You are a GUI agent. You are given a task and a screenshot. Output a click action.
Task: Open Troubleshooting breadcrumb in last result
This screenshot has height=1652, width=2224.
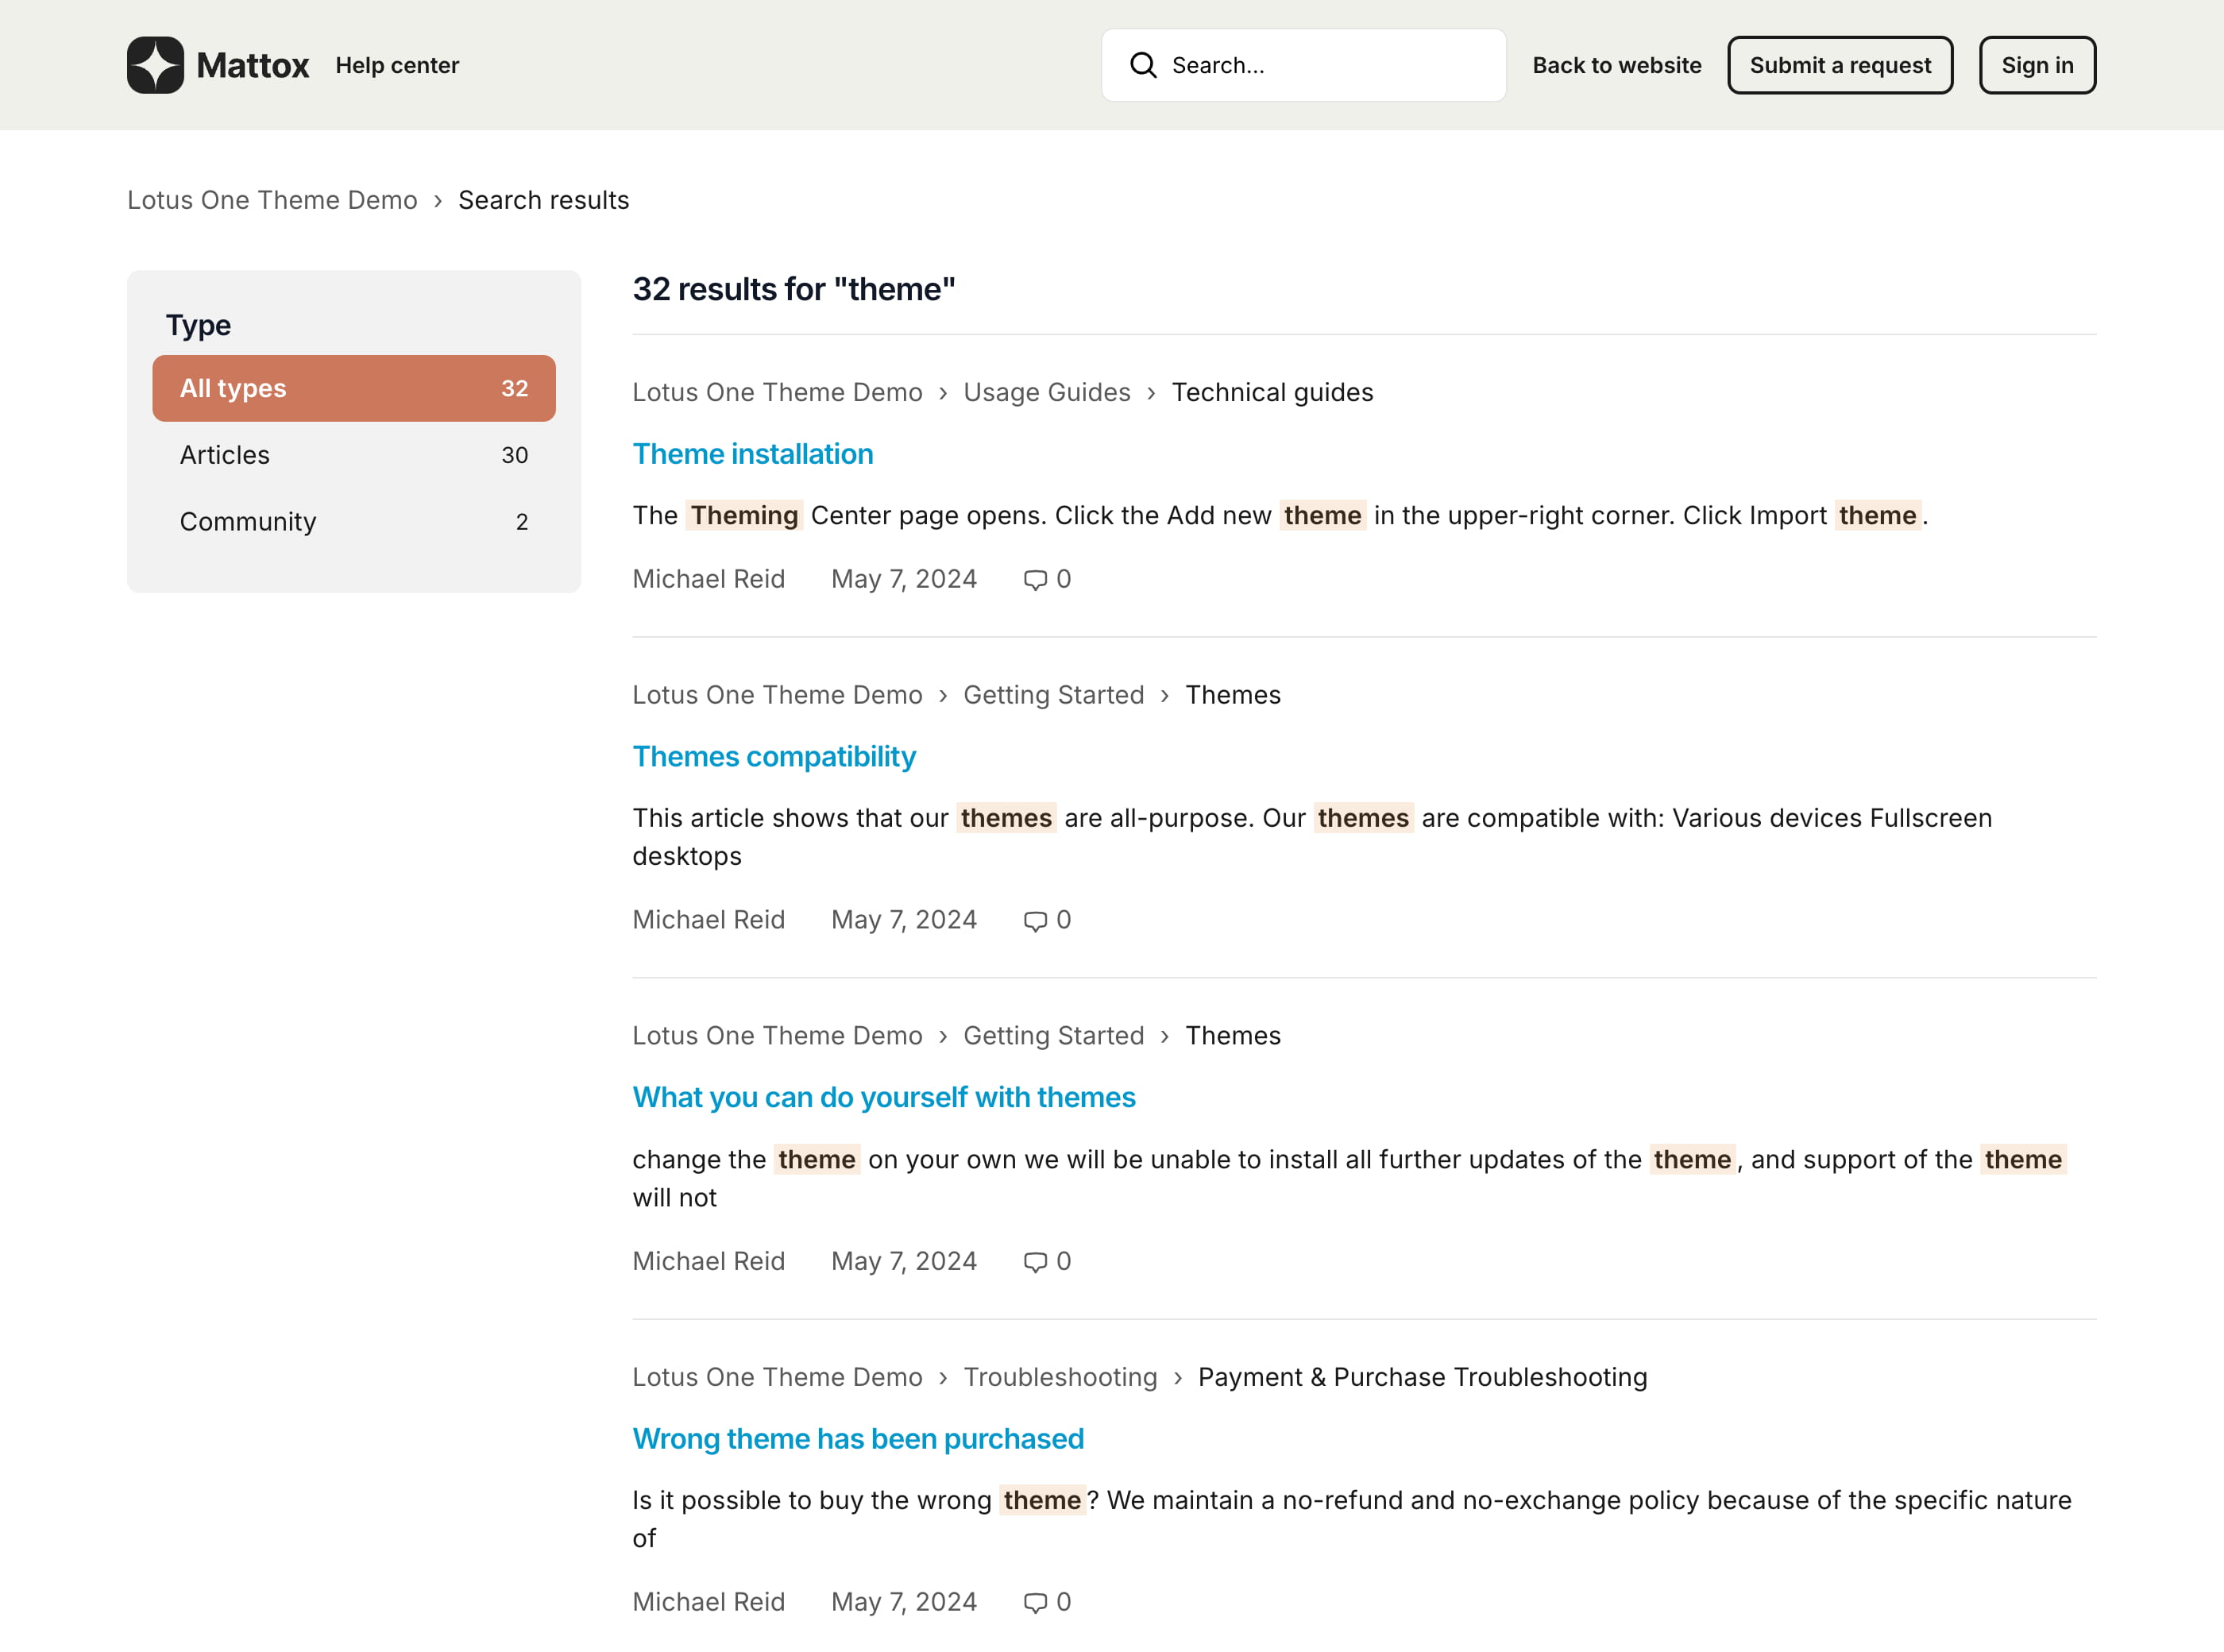tap(1059, 1377)
